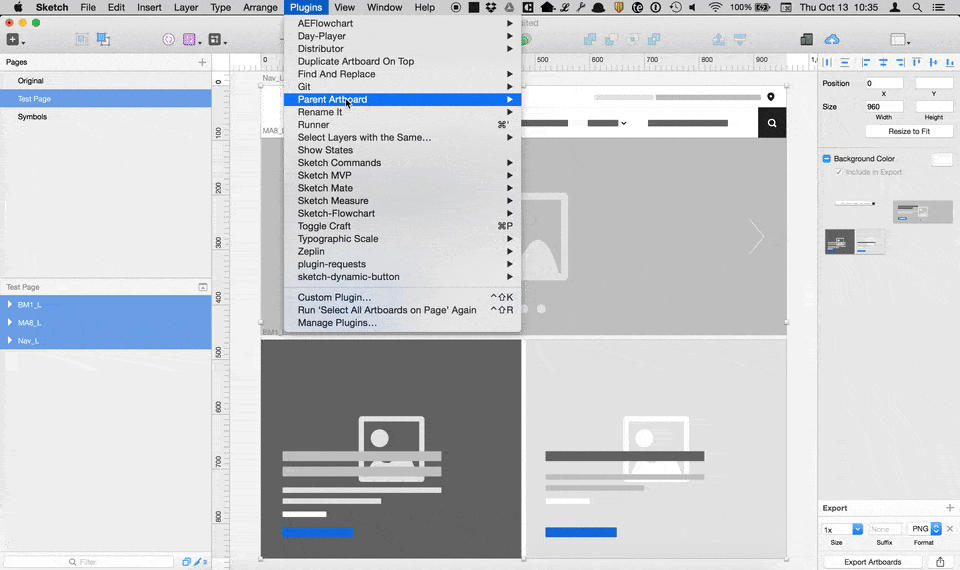Viewport: 960px width, 570px height.
Task: Click the Align Left icon
Action: pyautogui.click(x=866, y=62)
